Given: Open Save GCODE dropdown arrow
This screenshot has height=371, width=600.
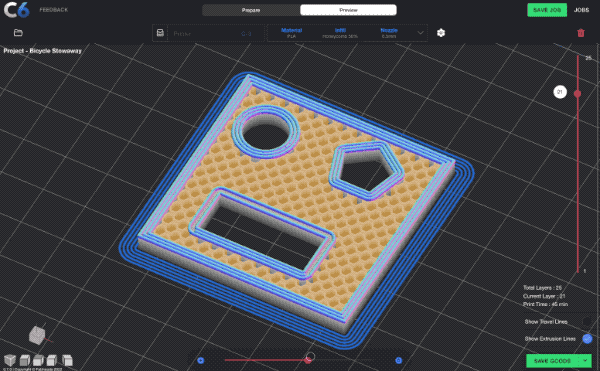Looking at the screenshot, I should [585, 361].
